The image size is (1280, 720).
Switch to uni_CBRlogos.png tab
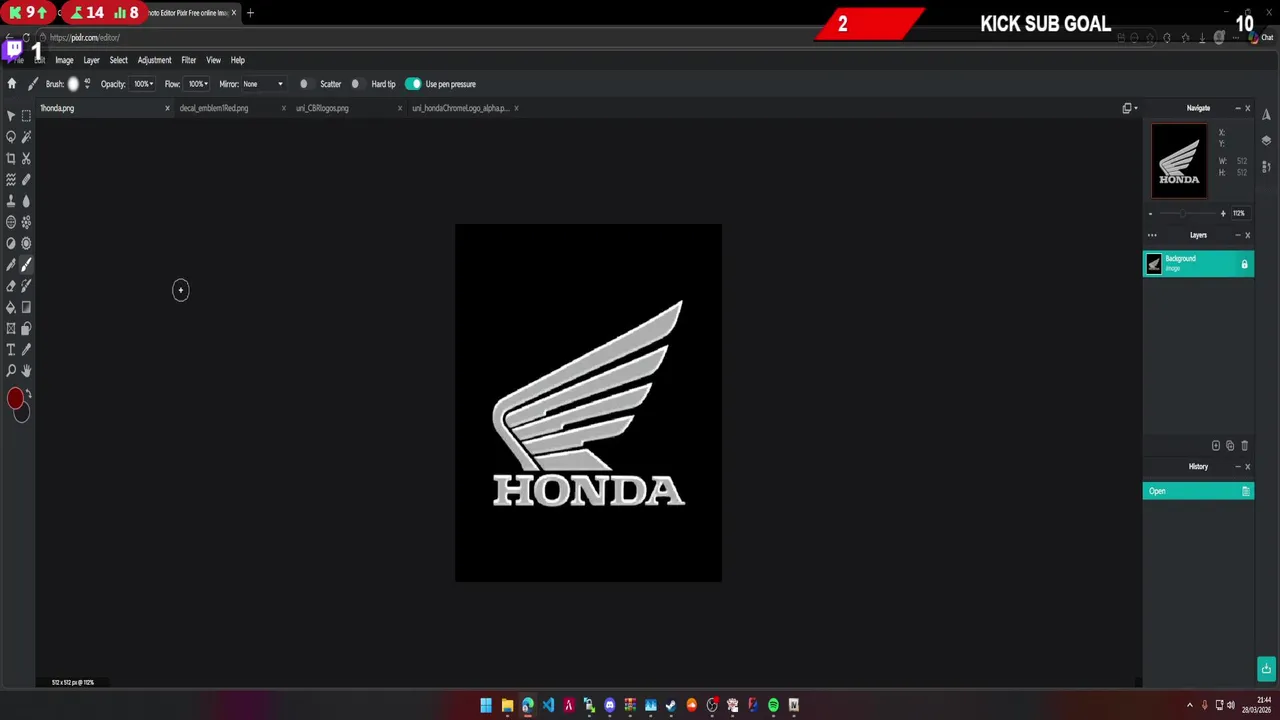(322, 108)
